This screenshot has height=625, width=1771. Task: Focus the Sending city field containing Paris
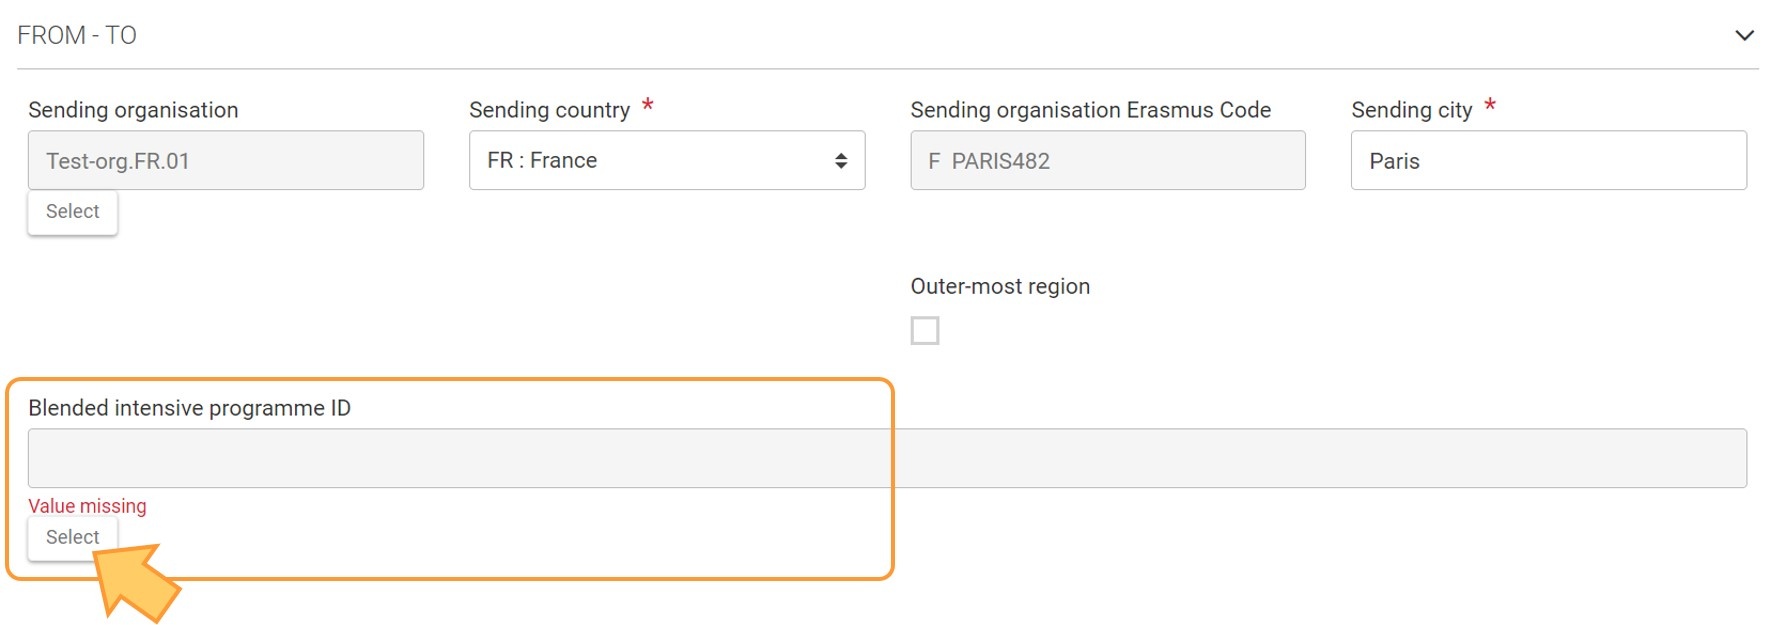(1548, 160)
